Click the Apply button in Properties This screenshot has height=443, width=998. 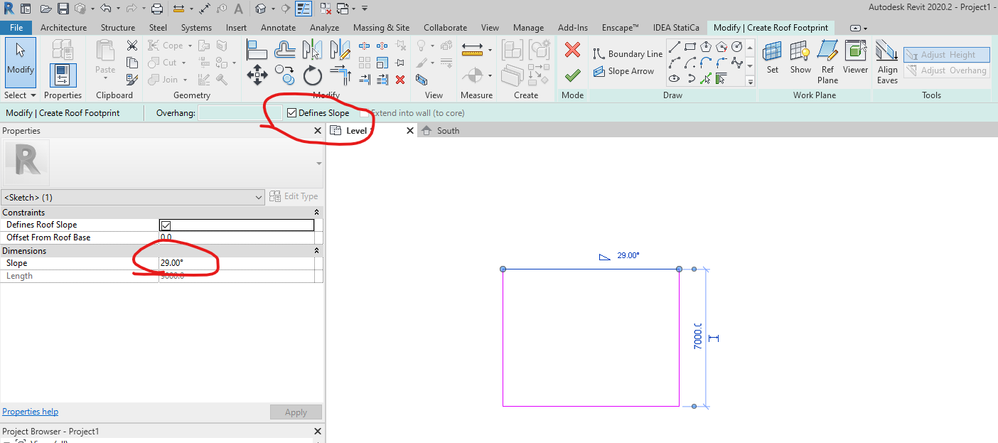295,412
